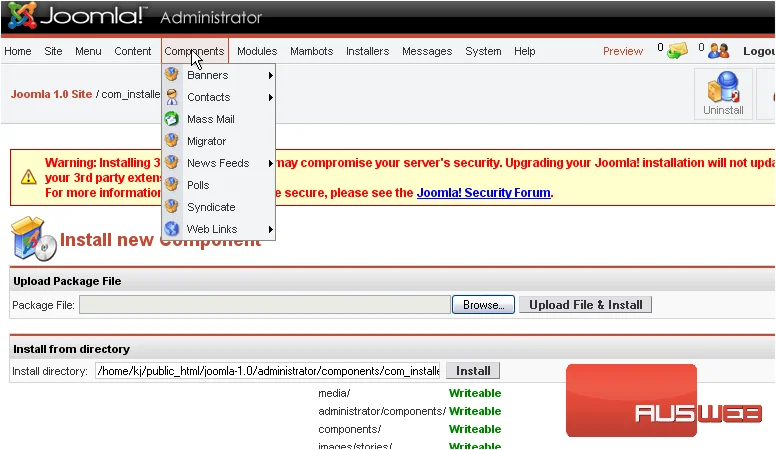The image size is (776, 450).
Task: Click the Install from directory heading
Action: (71, 349)
